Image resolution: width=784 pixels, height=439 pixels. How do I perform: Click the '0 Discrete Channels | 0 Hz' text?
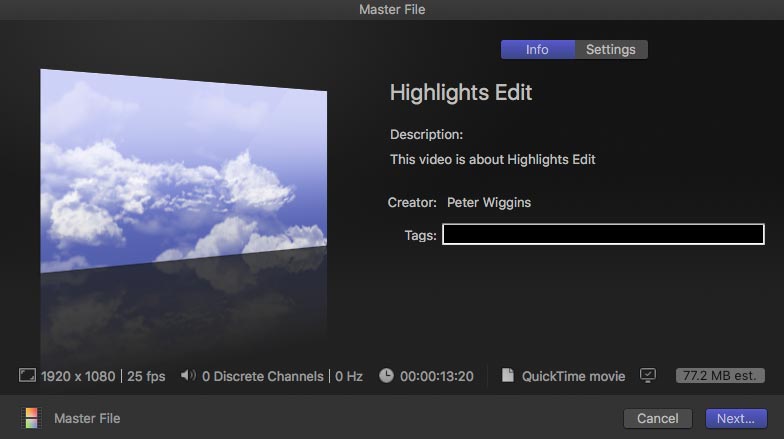coord(282,376)
